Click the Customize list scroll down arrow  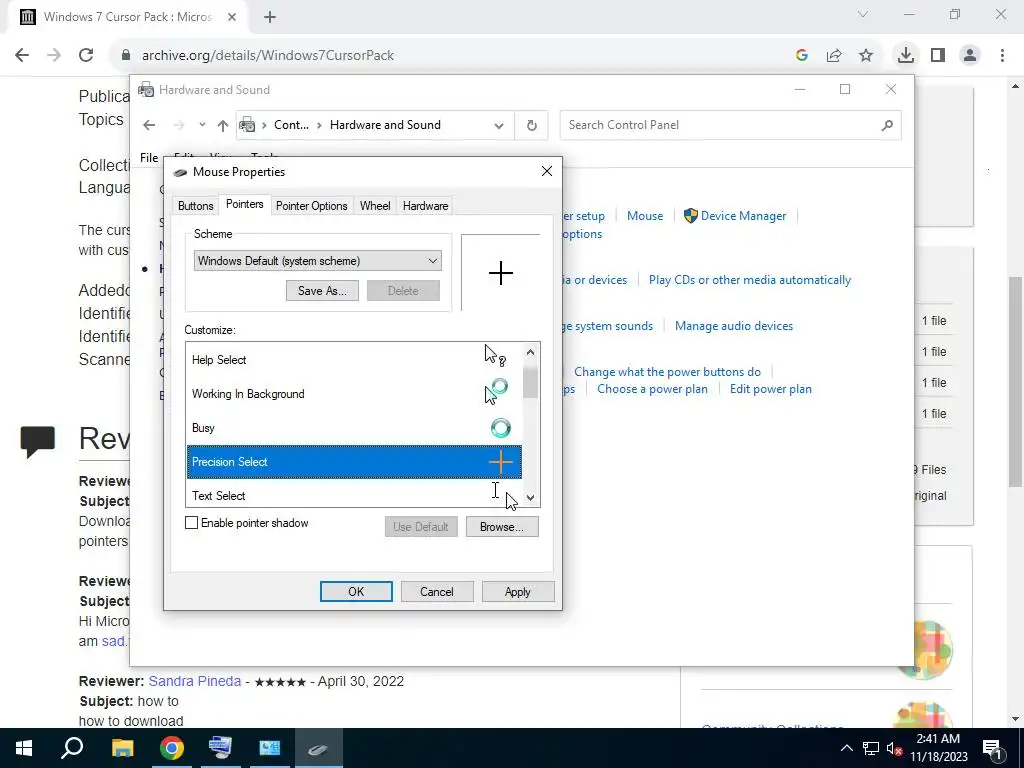[530, 498]
